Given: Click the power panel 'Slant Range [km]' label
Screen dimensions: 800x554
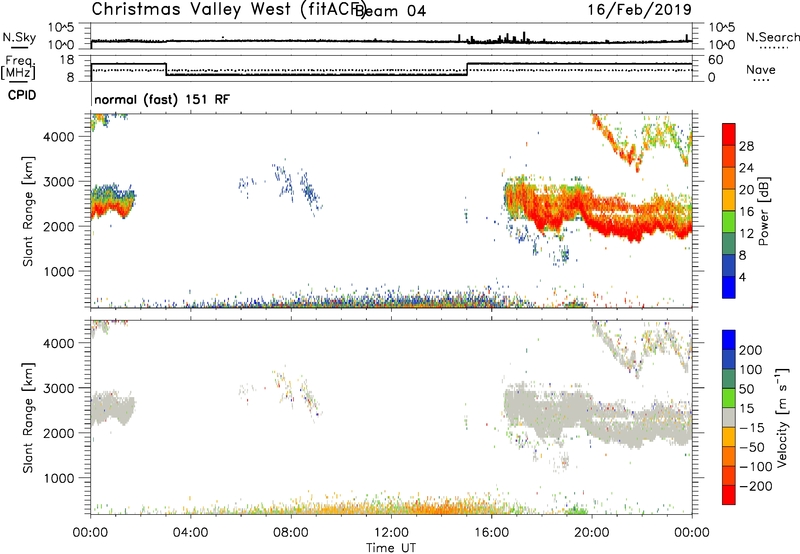Looking at the screenshot, I should coord(28,211).
